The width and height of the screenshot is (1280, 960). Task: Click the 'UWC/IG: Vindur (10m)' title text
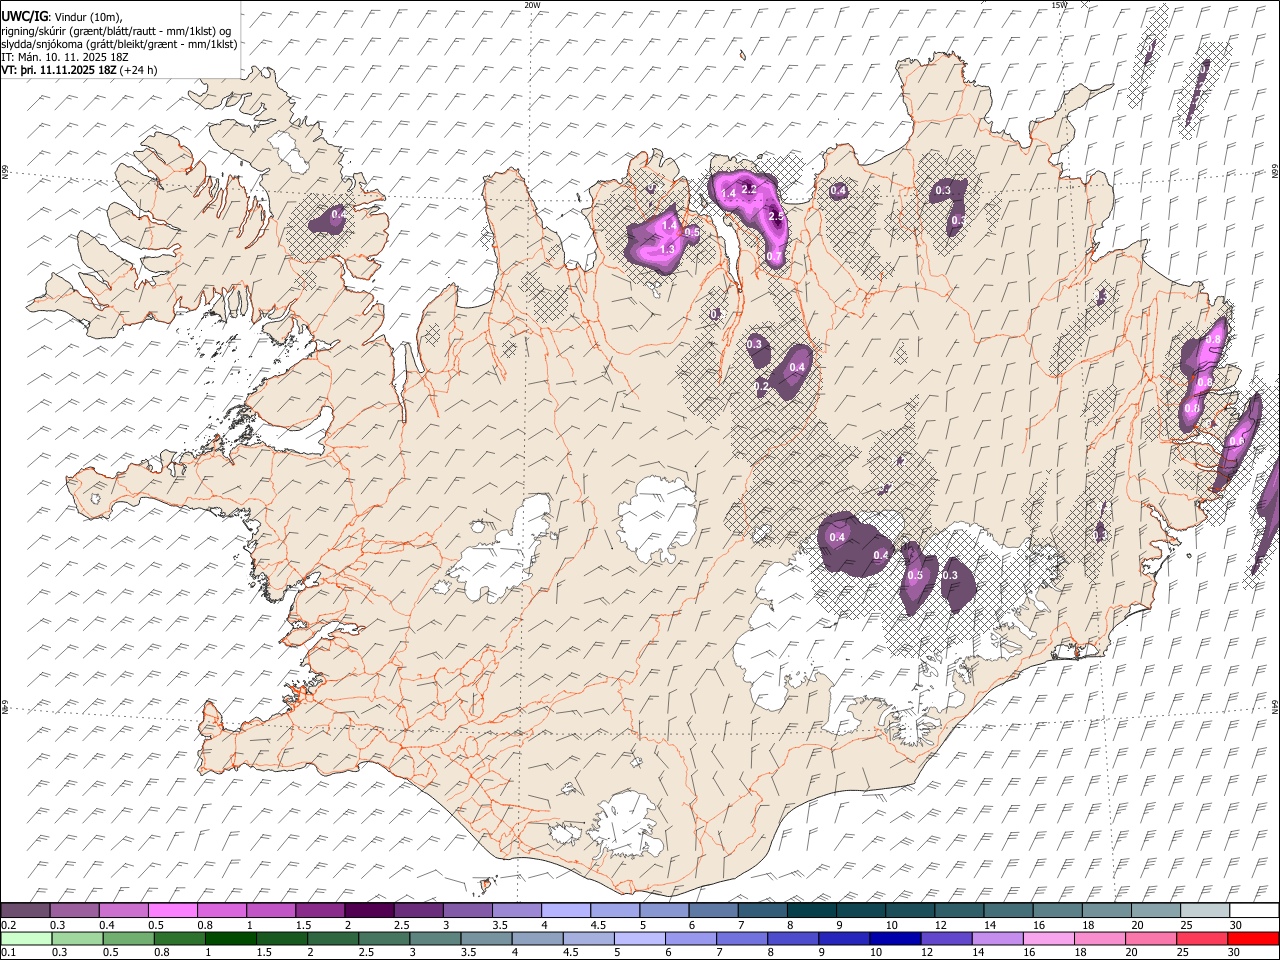pos(62,16)
